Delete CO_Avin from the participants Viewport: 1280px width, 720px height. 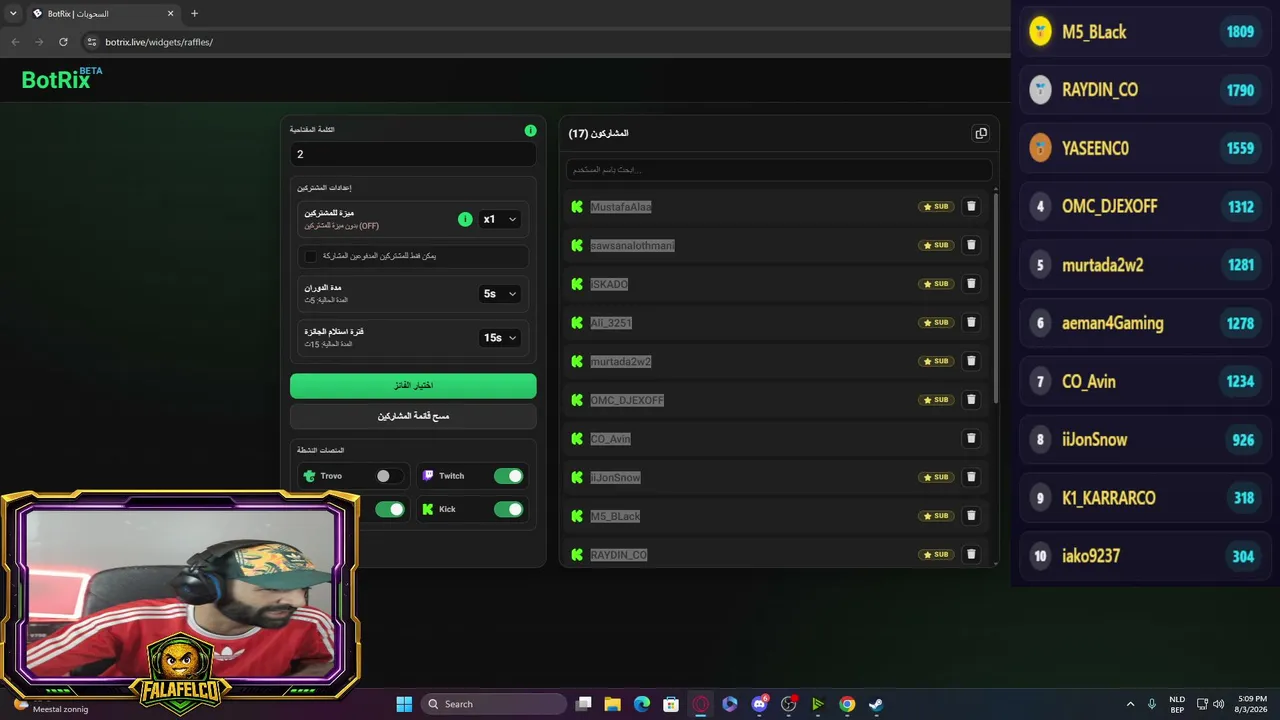tap(971, 438)
